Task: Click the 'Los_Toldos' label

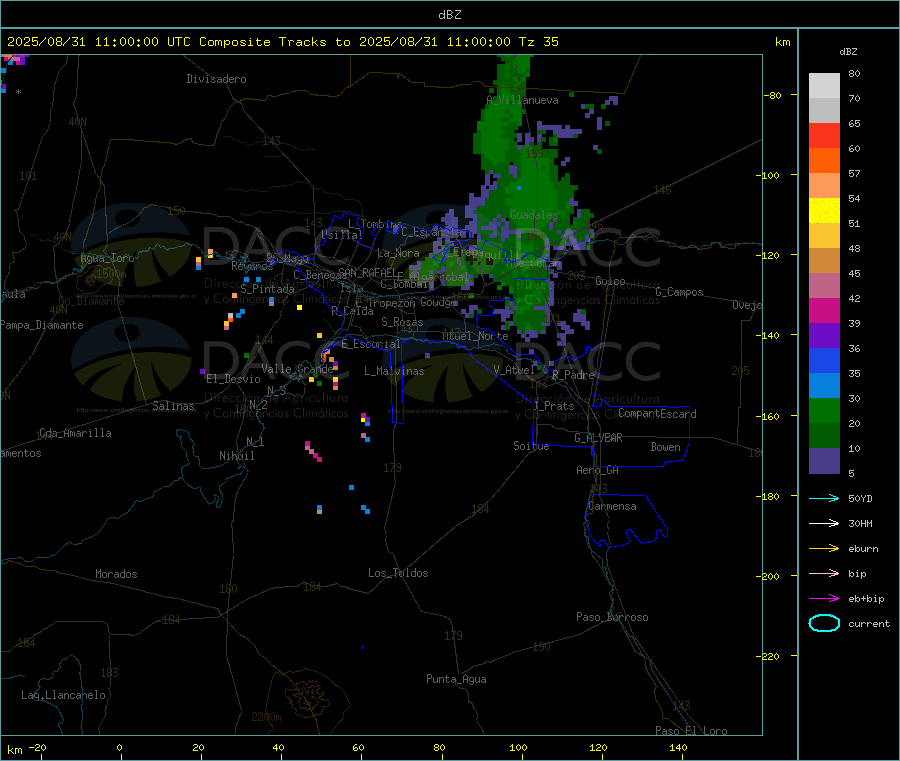Action: (398, 573)
